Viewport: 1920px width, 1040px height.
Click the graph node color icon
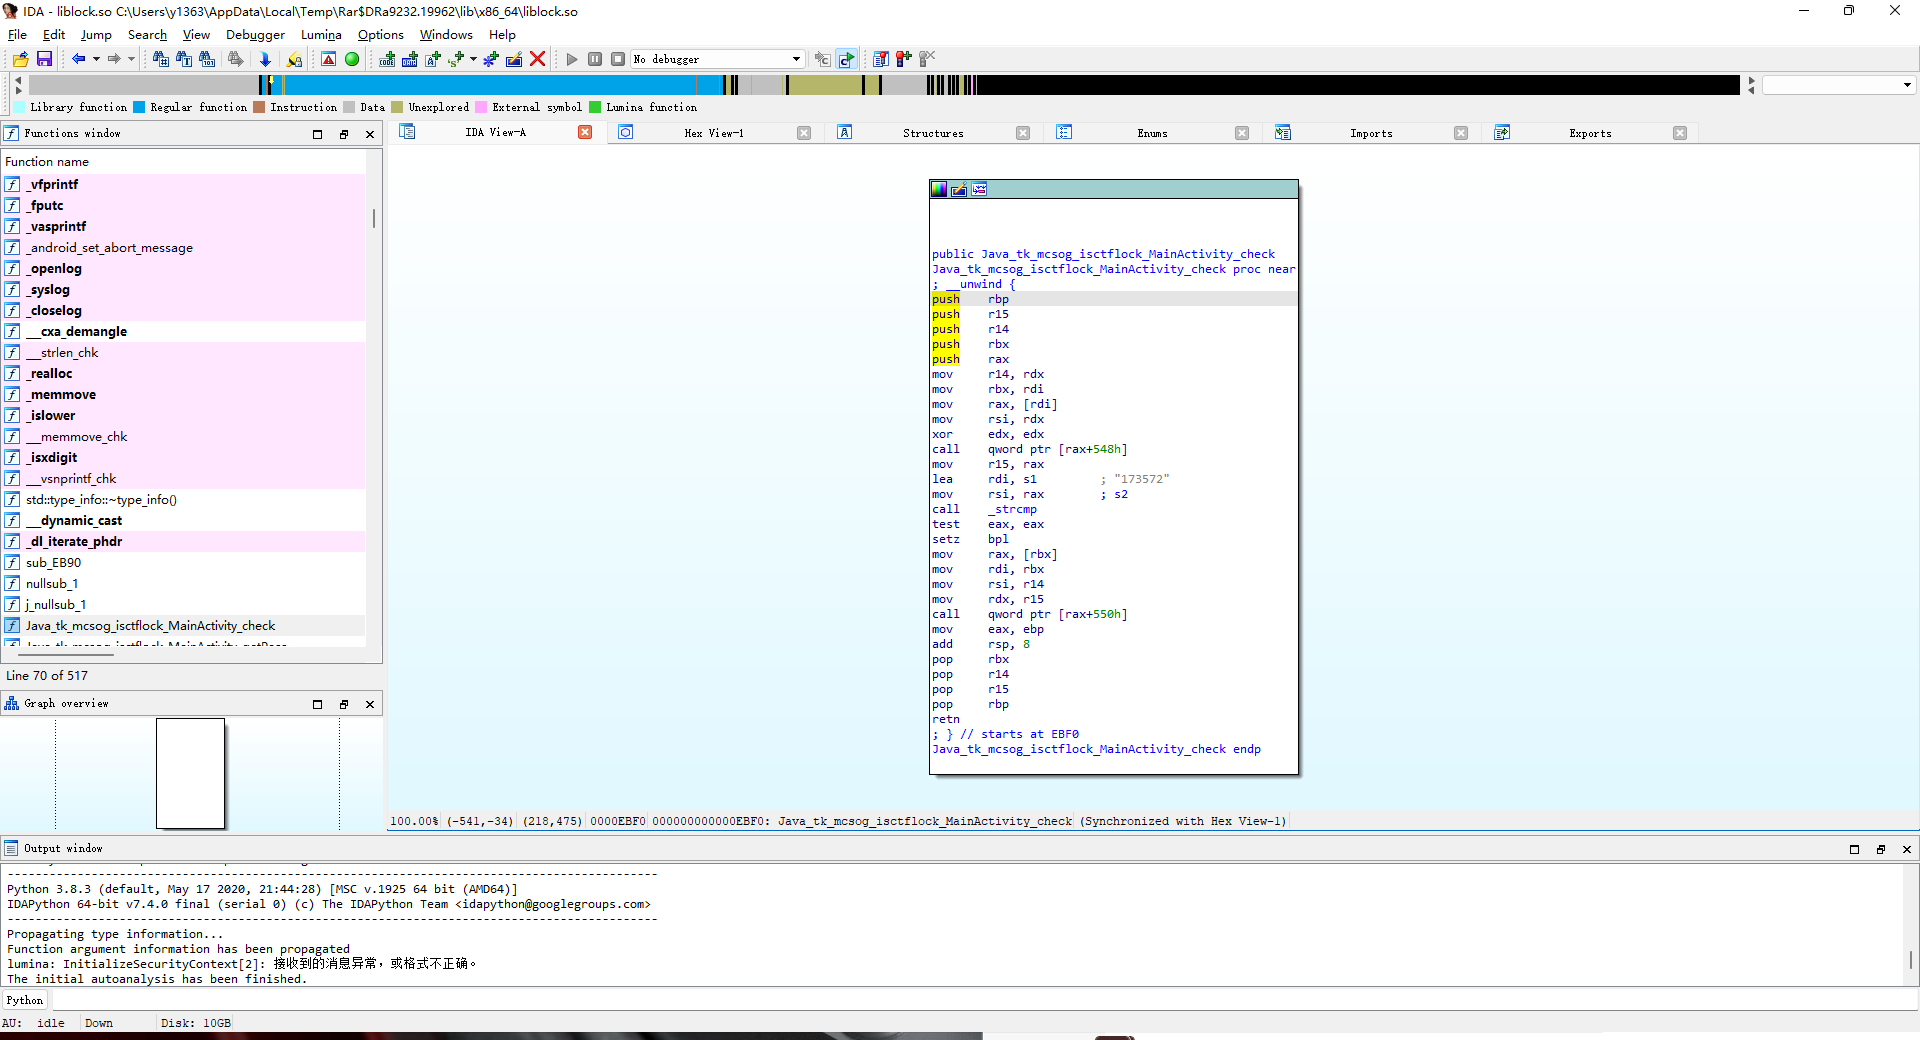(x=939, y=189)
